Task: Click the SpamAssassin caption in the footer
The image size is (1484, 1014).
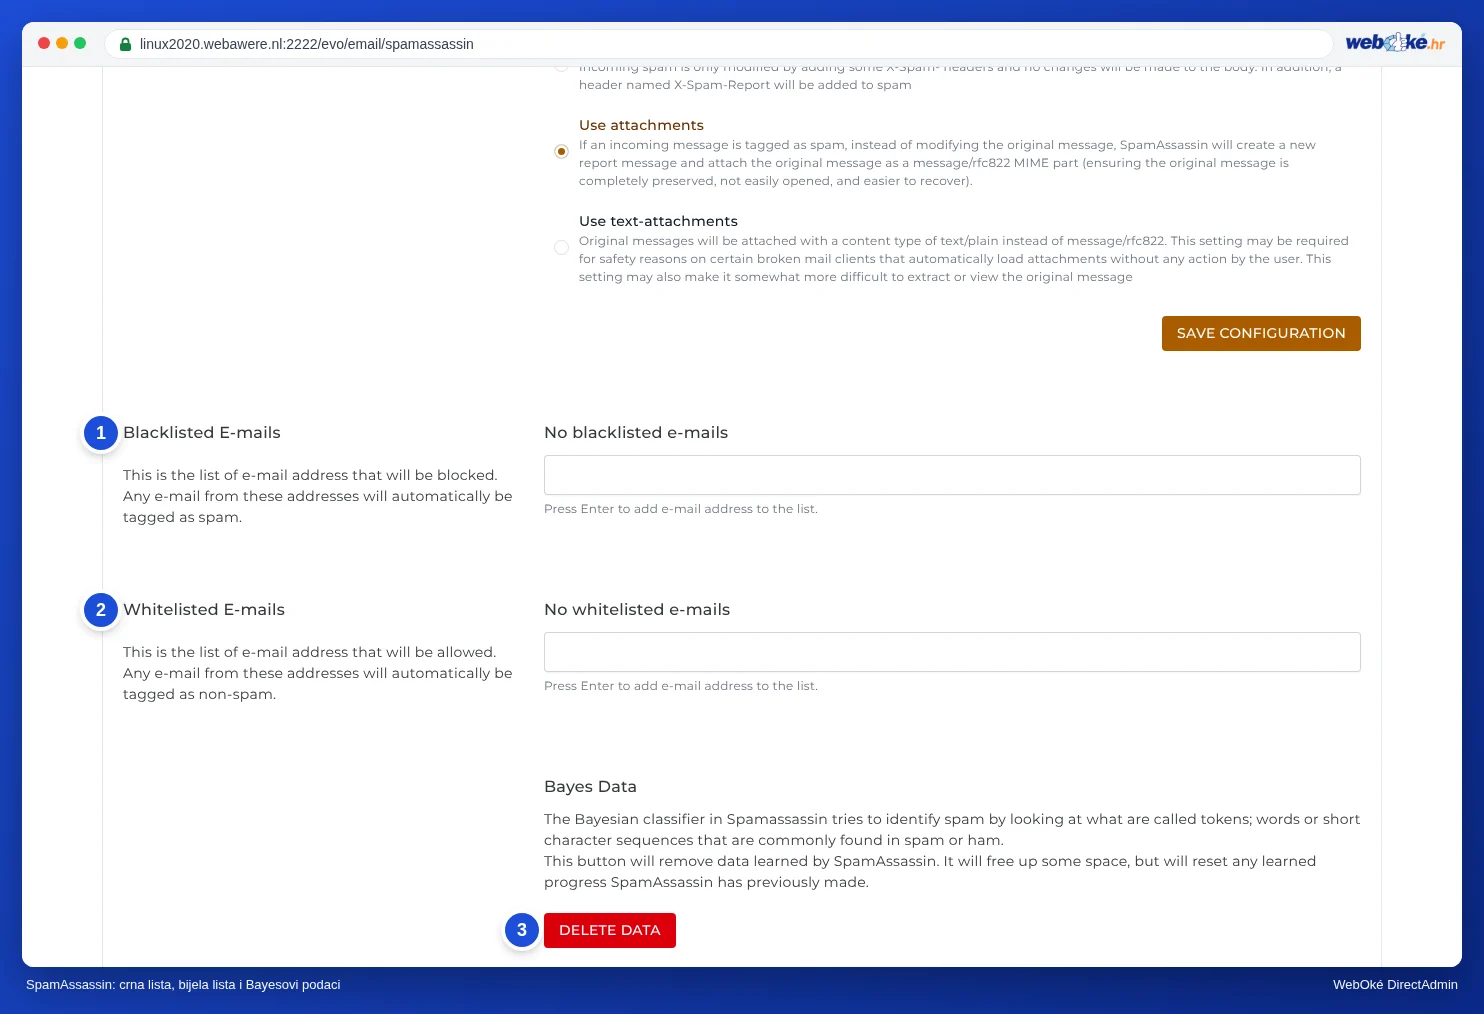Action: 183,985
